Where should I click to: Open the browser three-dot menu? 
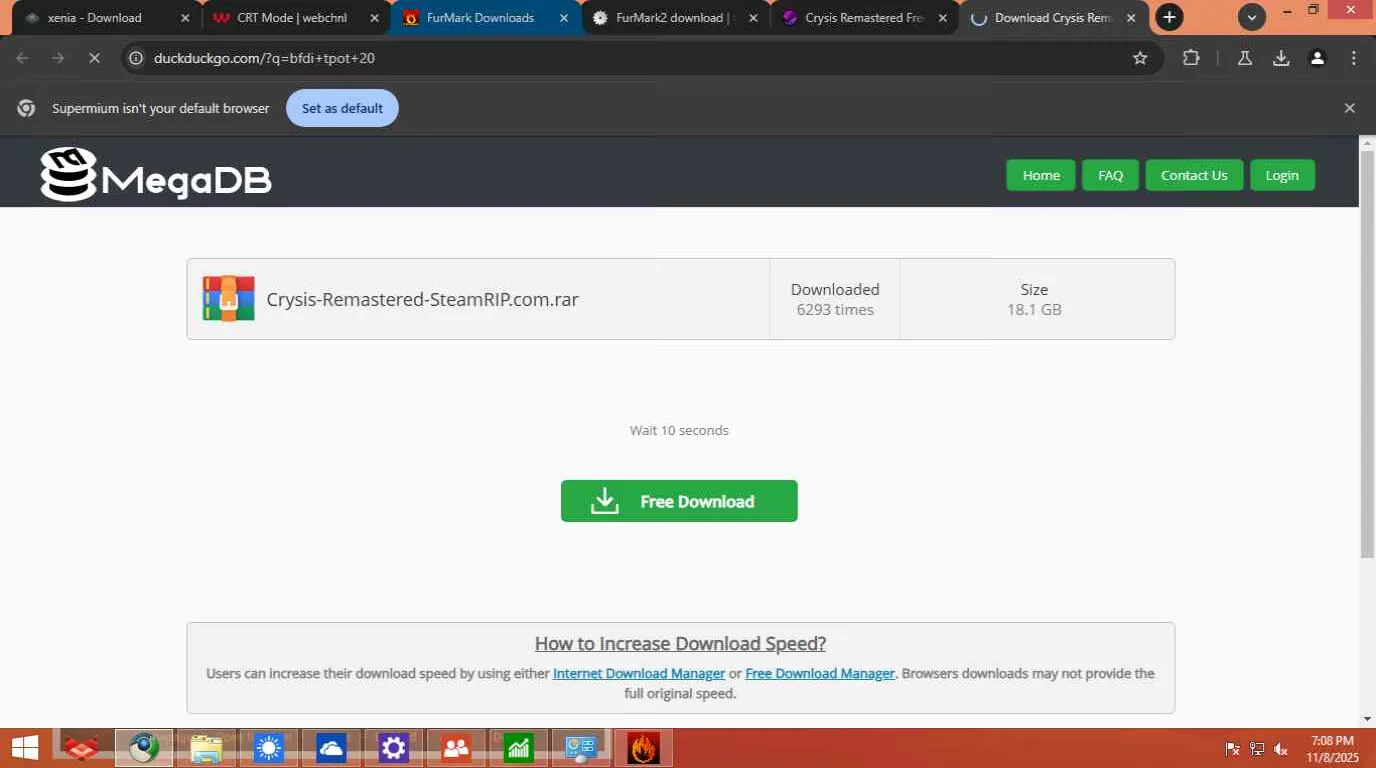pyautogui.click(x=1354, y=58)
